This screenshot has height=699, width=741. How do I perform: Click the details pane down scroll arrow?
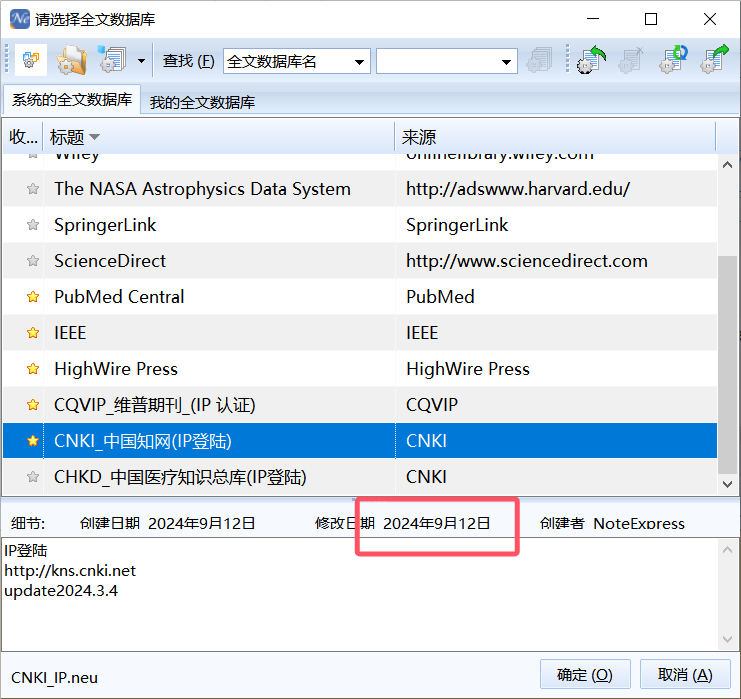point(727,639)
